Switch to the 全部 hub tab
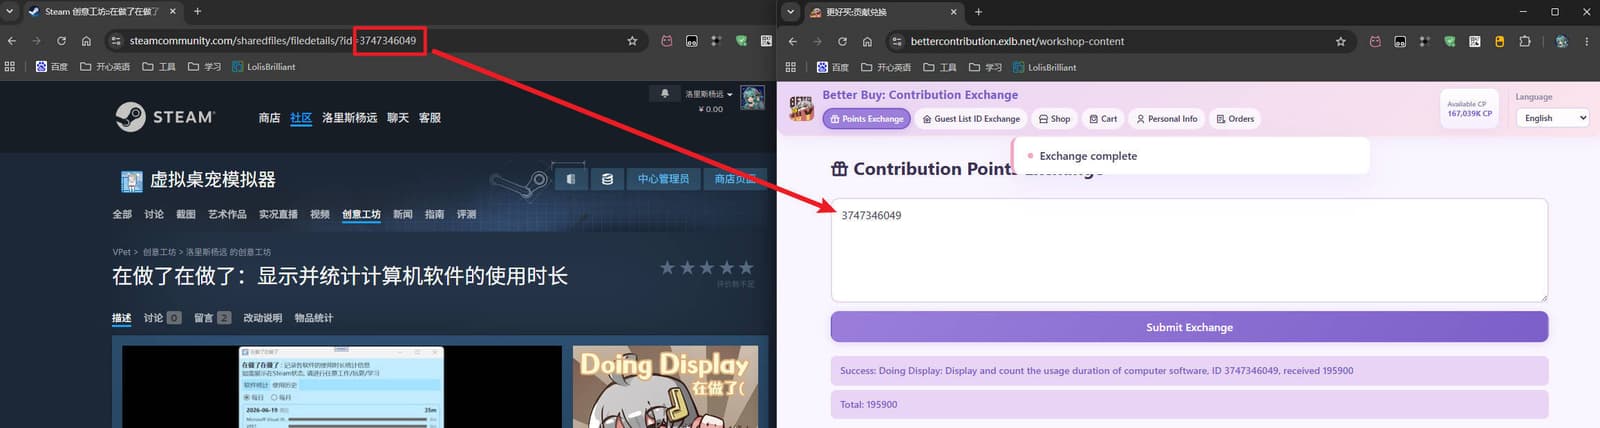Screen dimensions: 1600x428 pyautogui.click(x=122, y=214)
